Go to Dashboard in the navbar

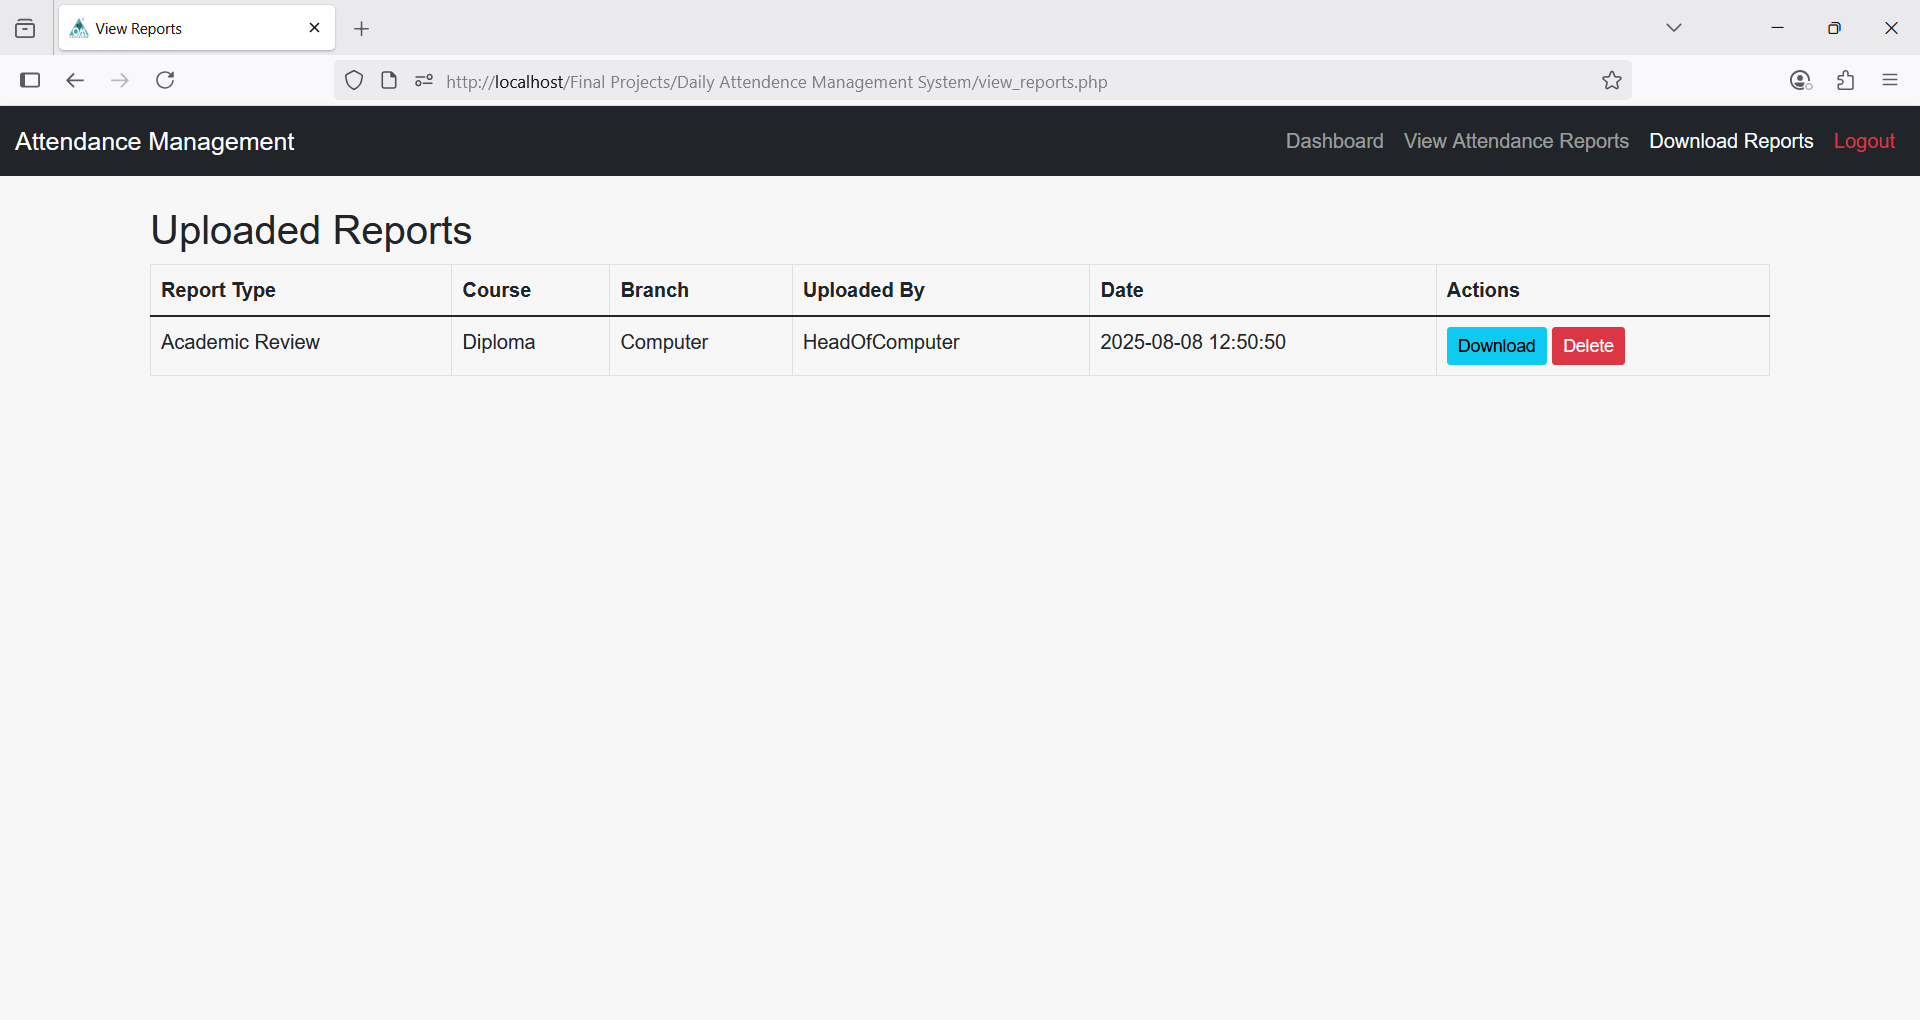(x=1334, y=141)
